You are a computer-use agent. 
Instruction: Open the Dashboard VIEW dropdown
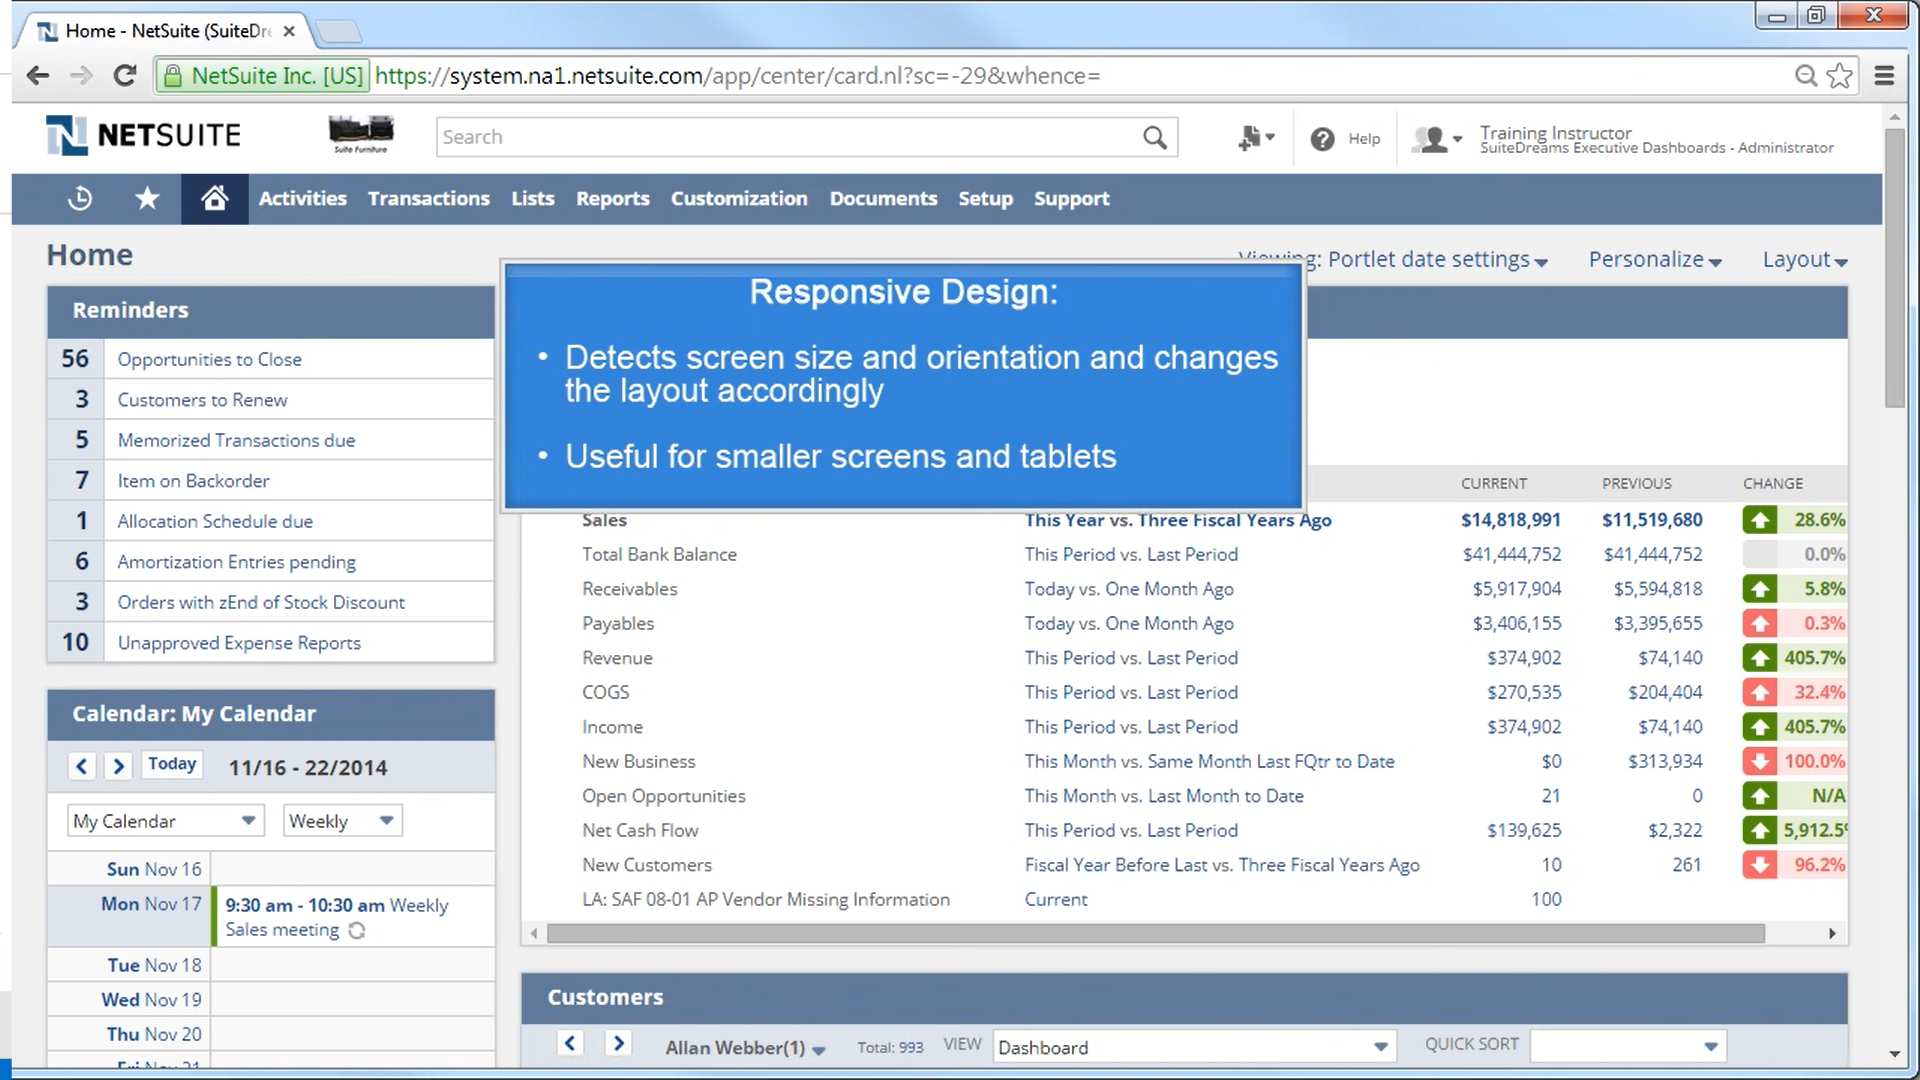[x=1194, y=1047]
